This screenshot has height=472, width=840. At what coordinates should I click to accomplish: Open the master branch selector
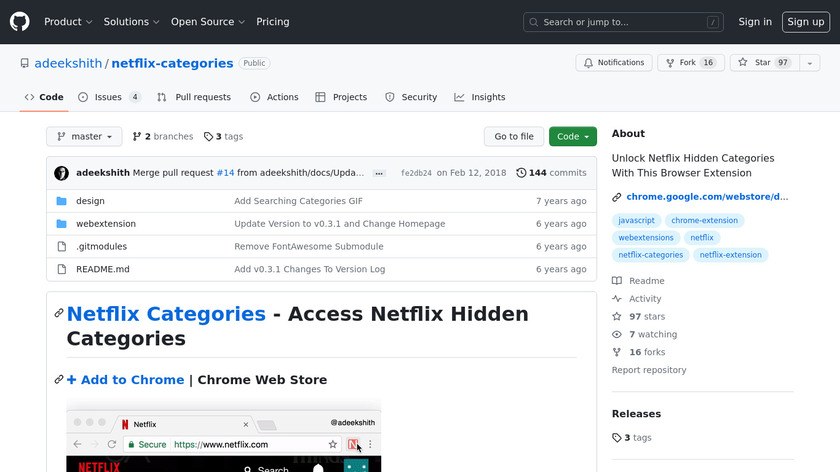[x=84, y=137]
